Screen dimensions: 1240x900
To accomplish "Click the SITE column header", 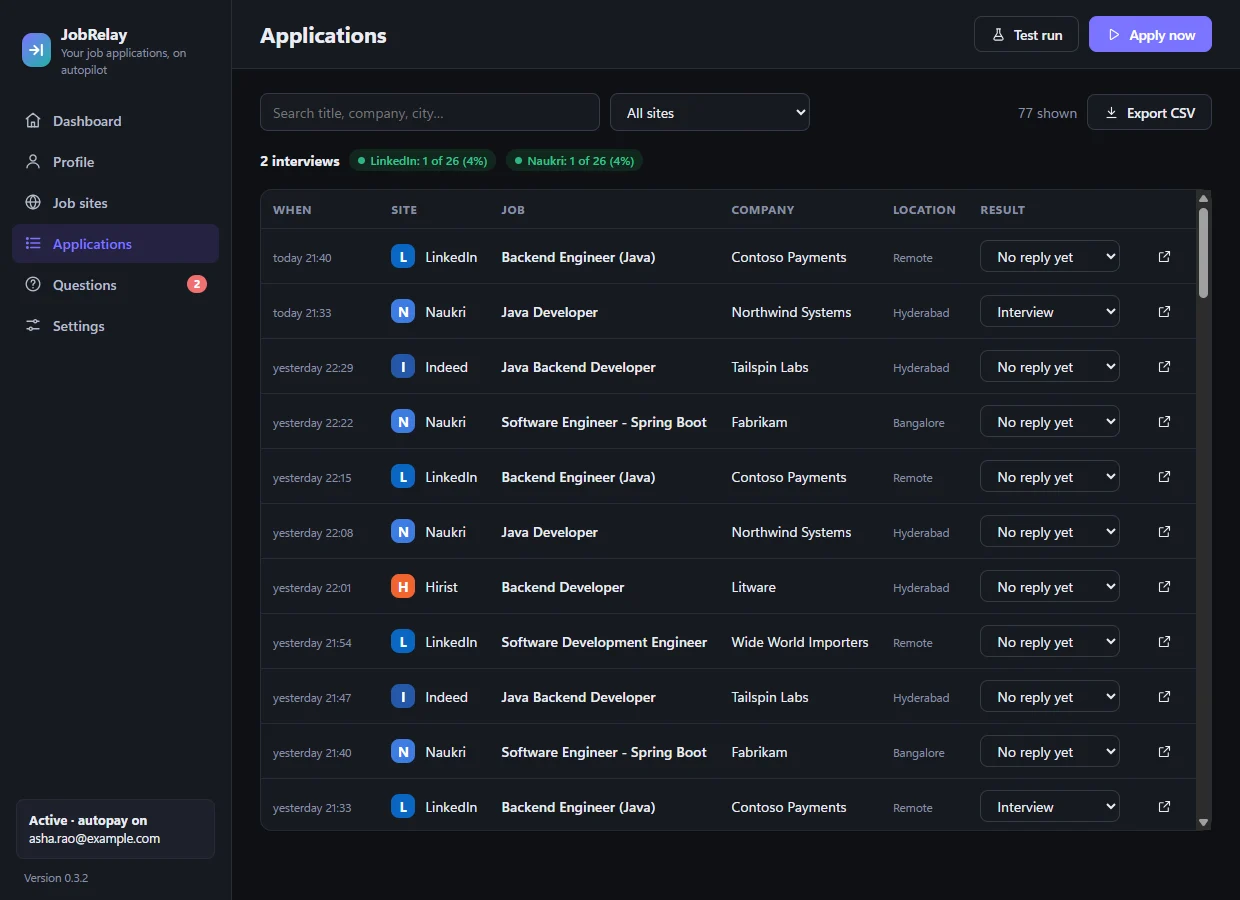I will (x=404, y=210).
